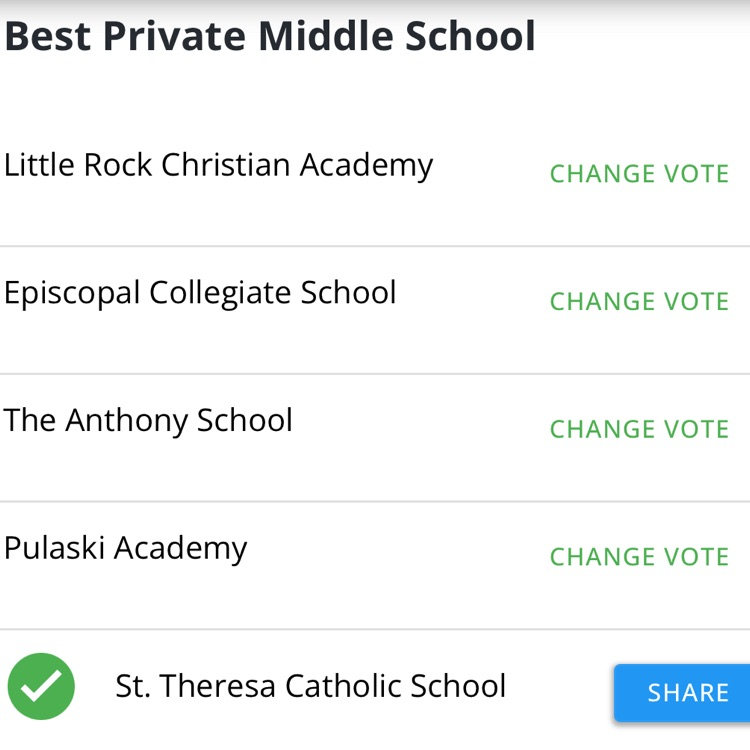Change vote to Pulaski Academy
Screen dimensions: 750x750
[639, 557]
